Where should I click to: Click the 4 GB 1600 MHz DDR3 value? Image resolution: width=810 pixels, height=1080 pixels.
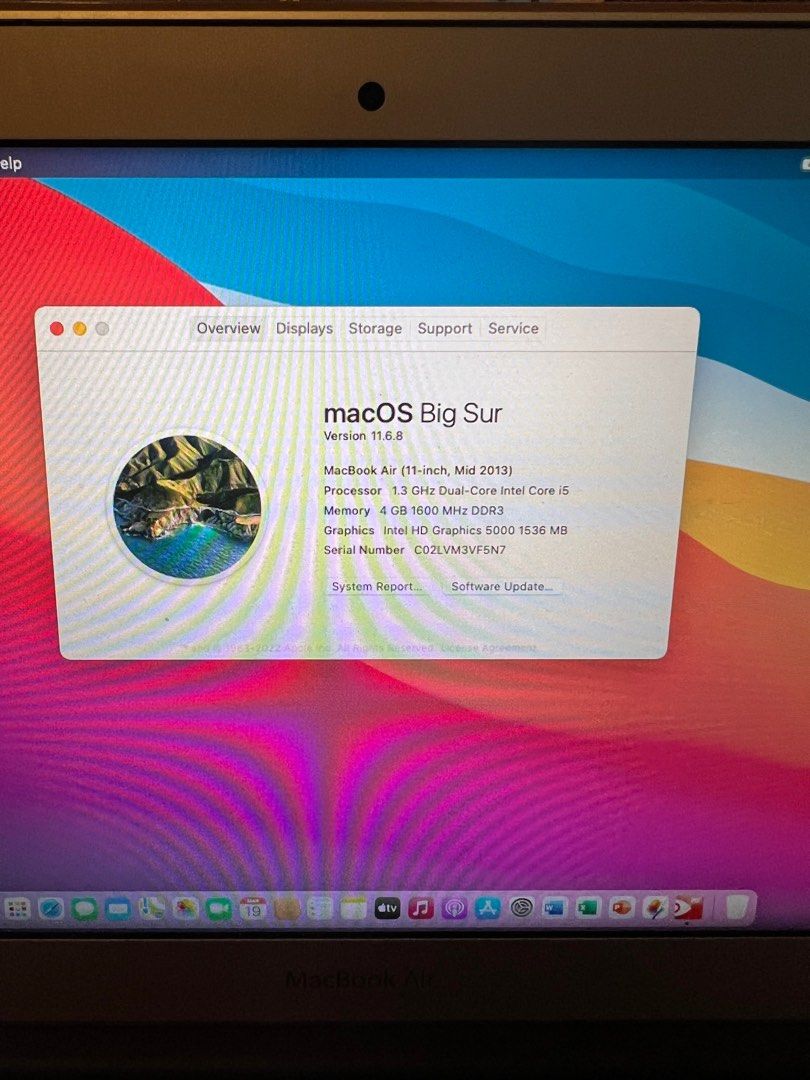pos(442,511)
